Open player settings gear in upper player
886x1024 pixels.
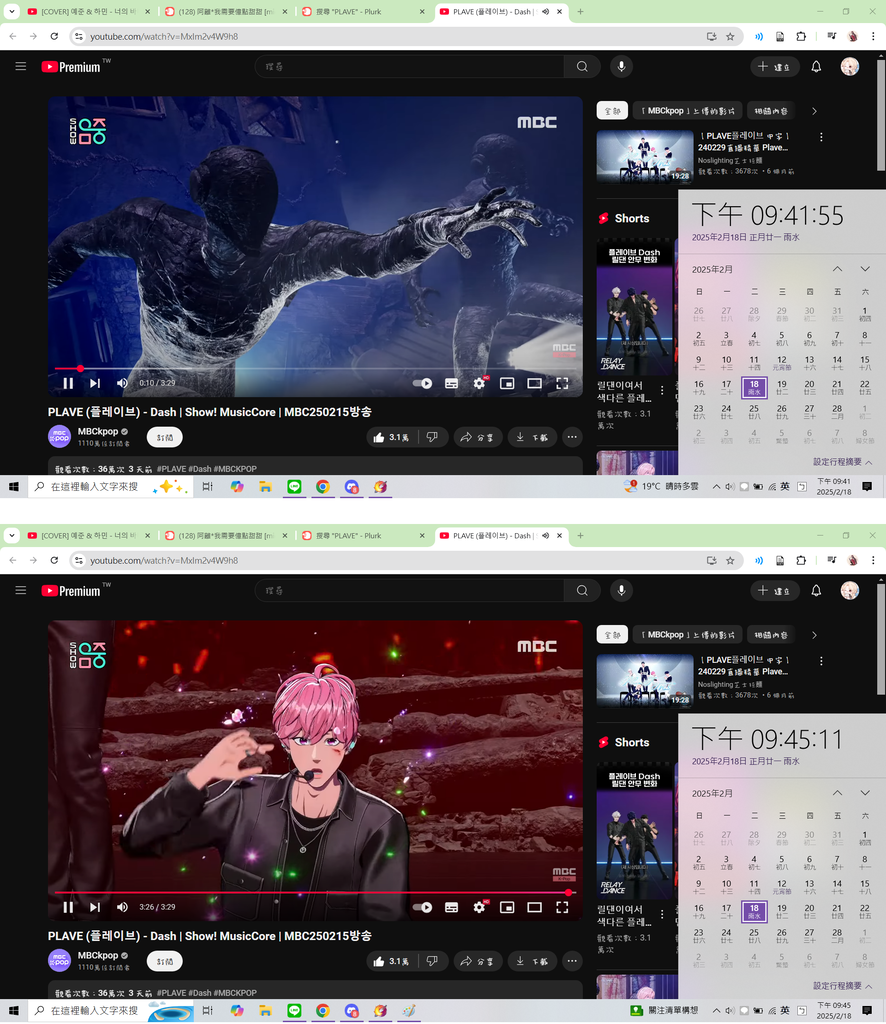tap(479, 383)
